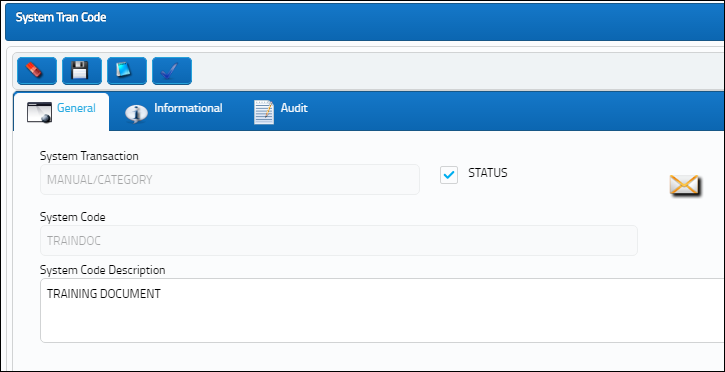
Task: Switch to the Informational tab
Action: coord(188,108)
